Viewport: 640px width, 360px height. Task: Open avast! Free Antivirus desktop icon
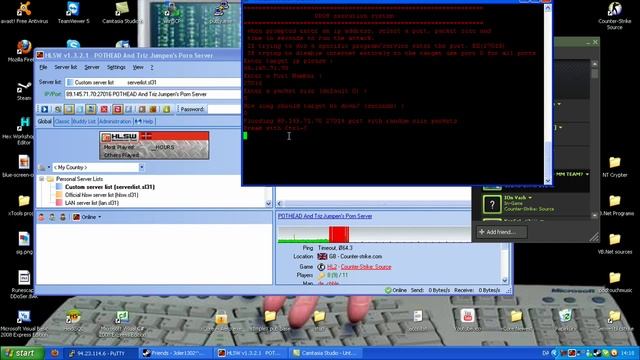pyautogui.click(x=24, y=12)
